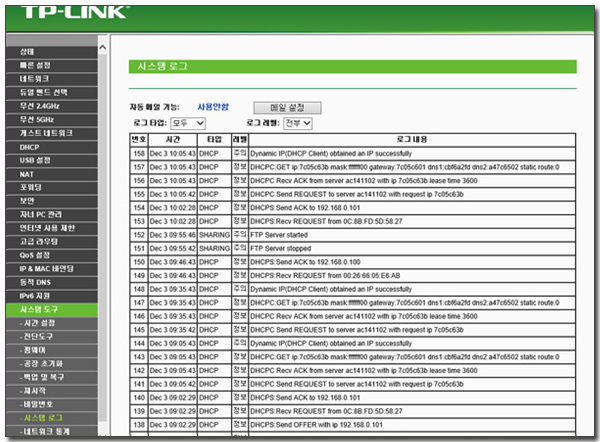Click log number cell 158
Viewport: 600px width, 442px height.
pyautogui.click(x=139, y=154)
